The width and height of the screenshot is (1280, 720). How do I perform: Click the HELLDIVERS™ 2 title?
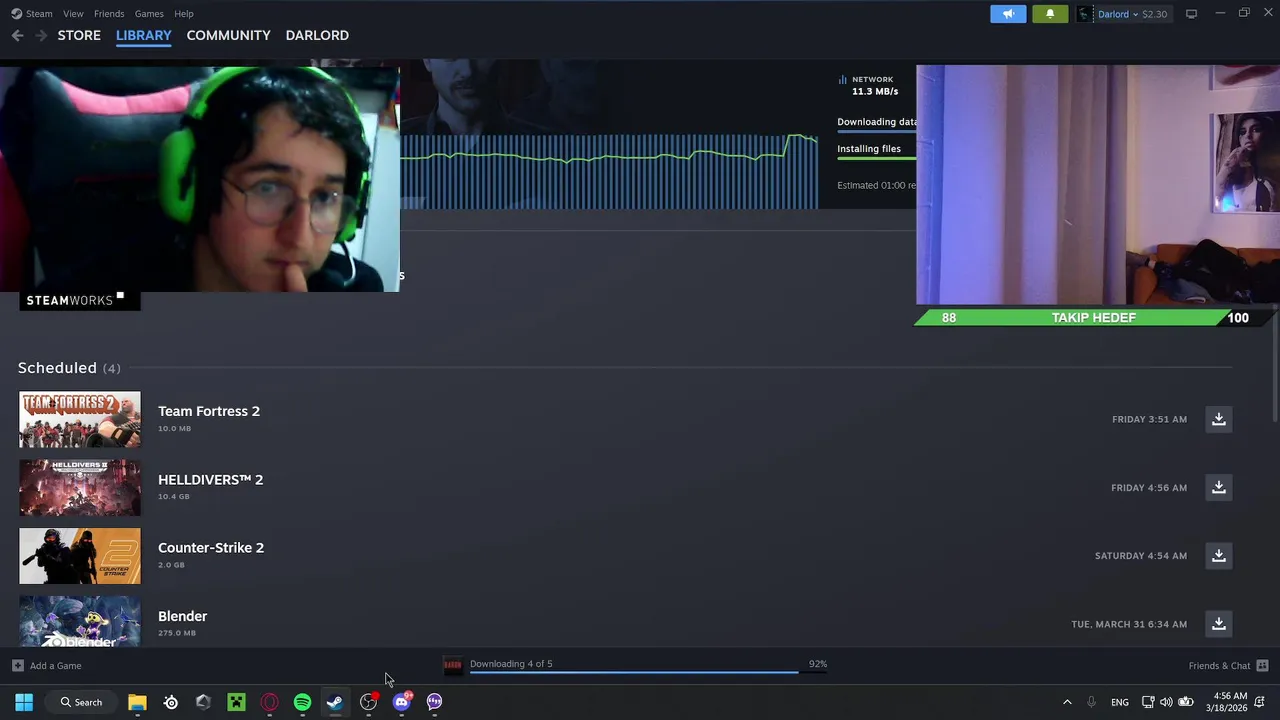210,480
